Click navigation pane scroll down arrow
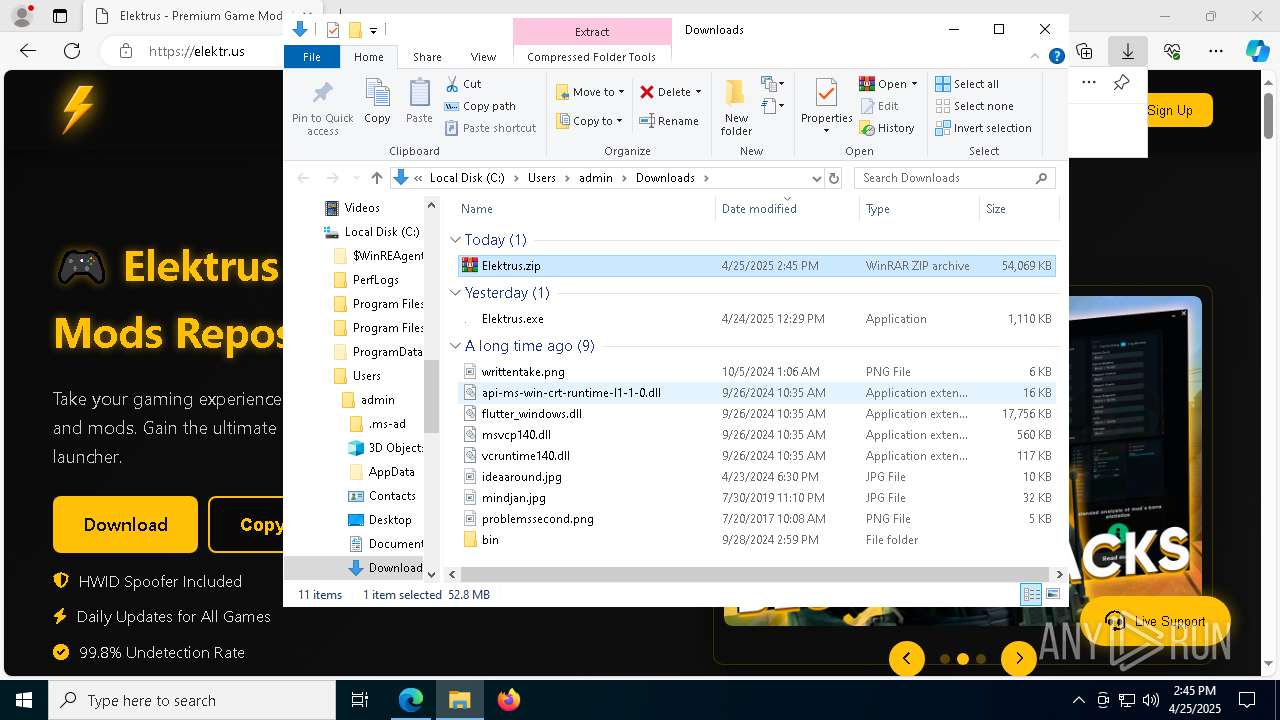 click(x=432, y=574)
